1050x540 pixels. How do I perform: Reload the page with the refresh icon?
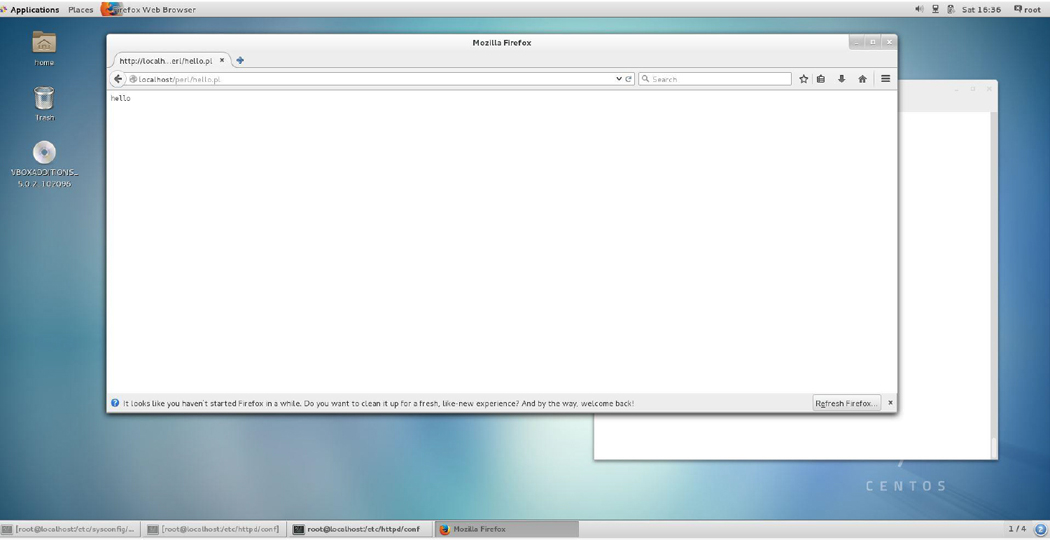[x=629, y=79]
